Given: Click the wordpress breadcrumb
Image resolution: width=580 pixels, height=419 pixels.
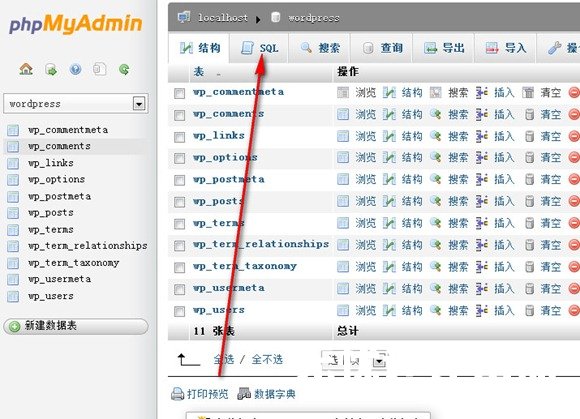Looking at the screenshot, I should 314,18.
